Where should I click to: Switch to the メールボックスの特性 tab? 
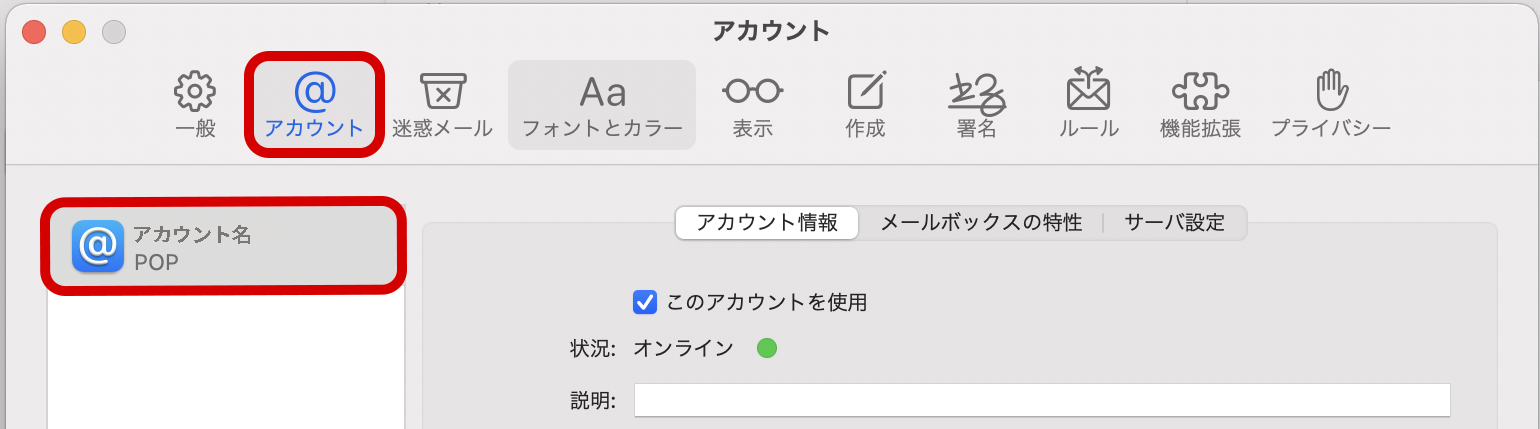[x=980, y=223]
